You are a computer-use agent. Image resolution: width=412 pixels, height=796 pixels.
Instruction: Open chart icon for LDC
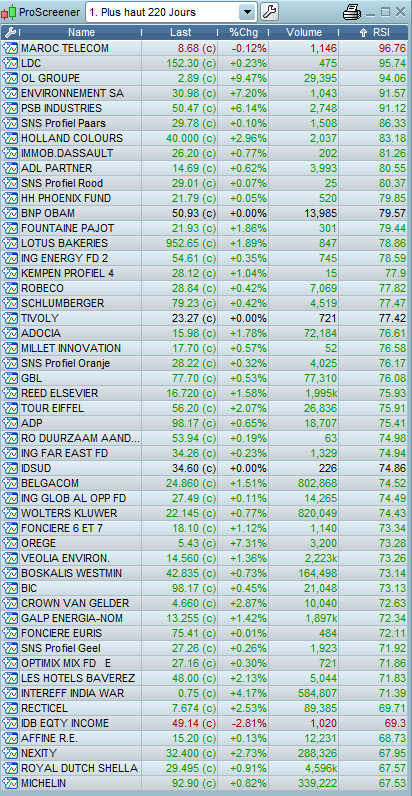pyautogui.click(x=10, y=63)
